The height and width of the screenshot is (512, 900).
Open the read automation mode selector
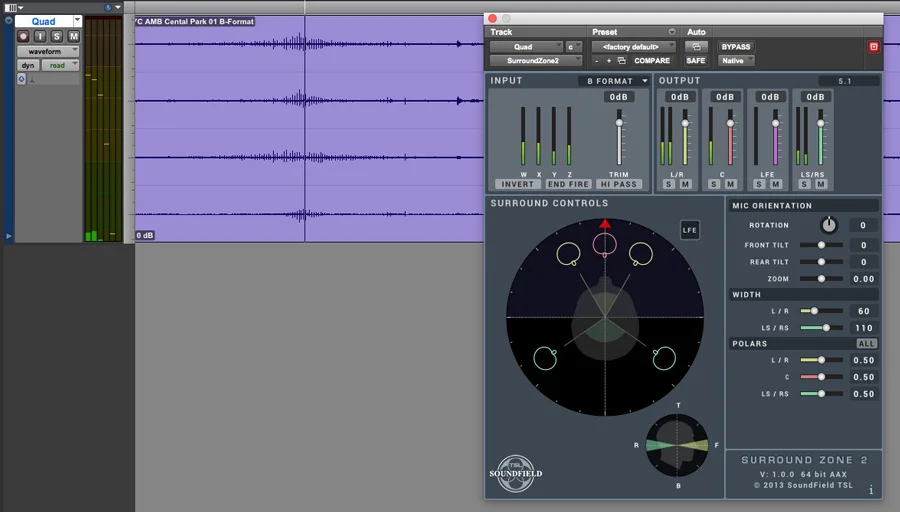pyautogui.click(x=60, y=65)
